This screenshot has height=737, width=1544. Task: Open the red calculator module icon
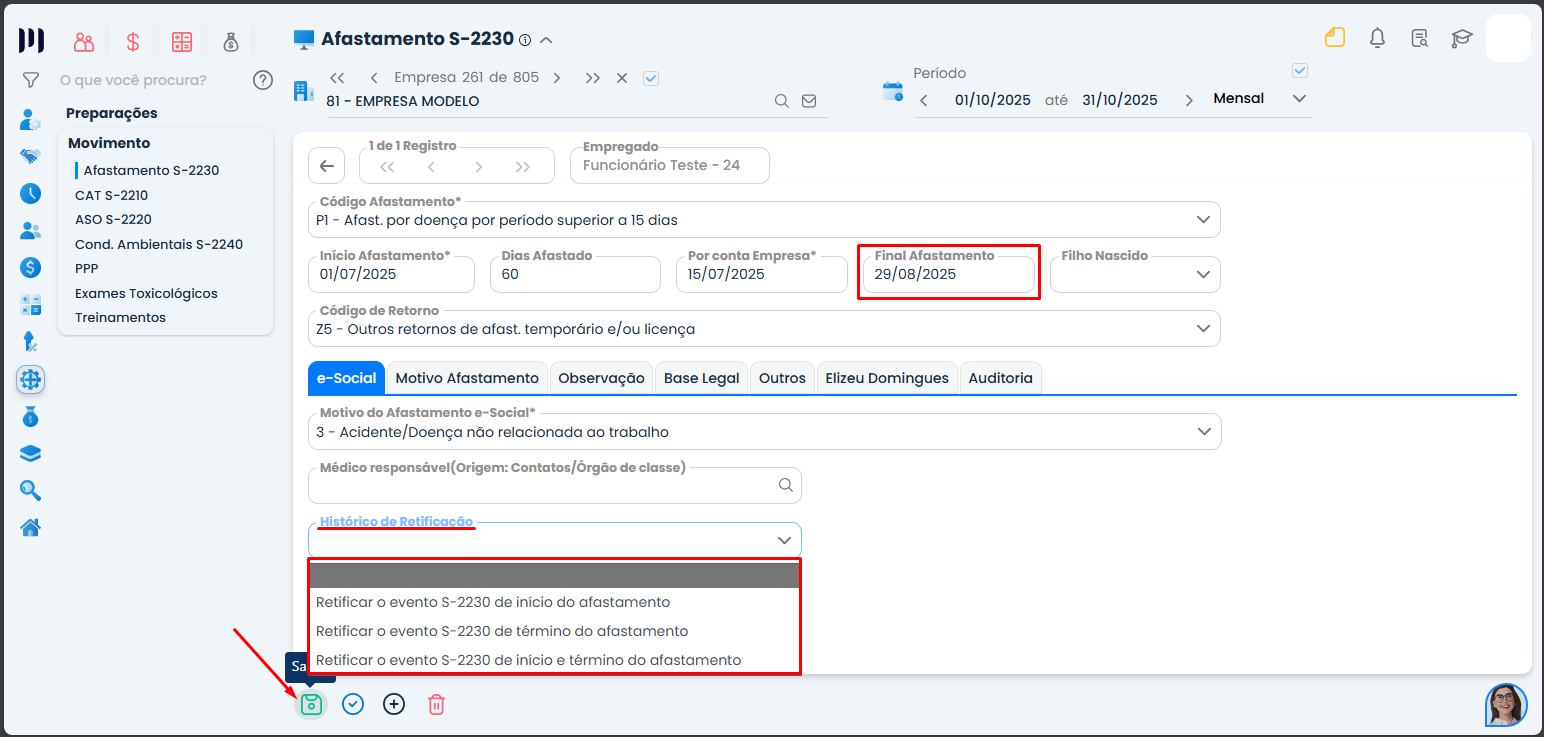point(181,41)
